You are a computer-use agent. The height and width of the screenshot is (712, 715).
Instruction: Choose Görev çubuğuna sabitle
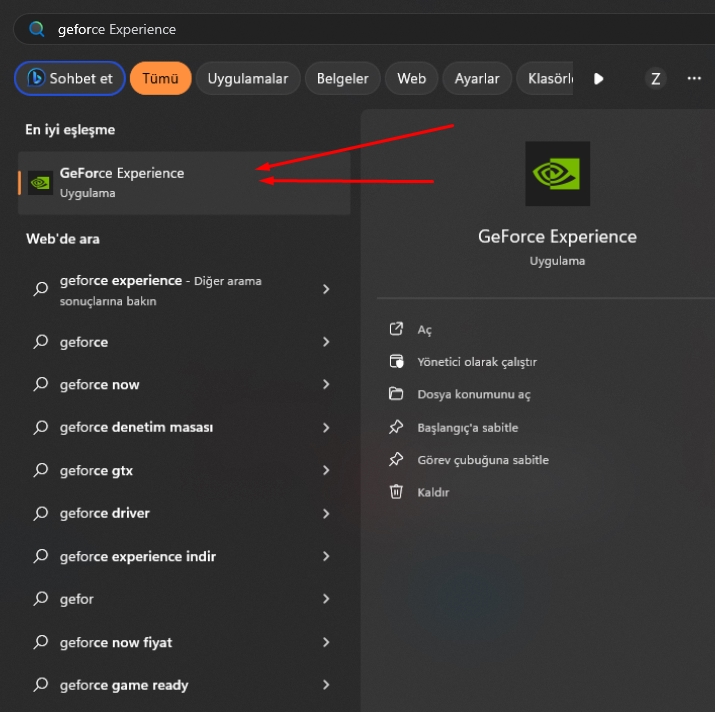click(x=483, y=460)
